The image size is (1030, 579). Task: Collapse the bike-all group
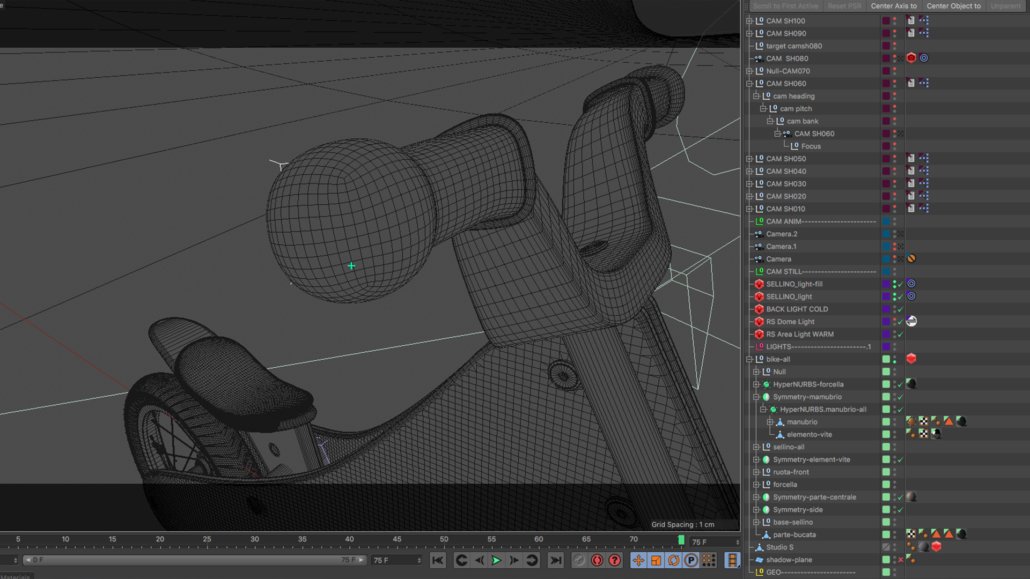749,359
